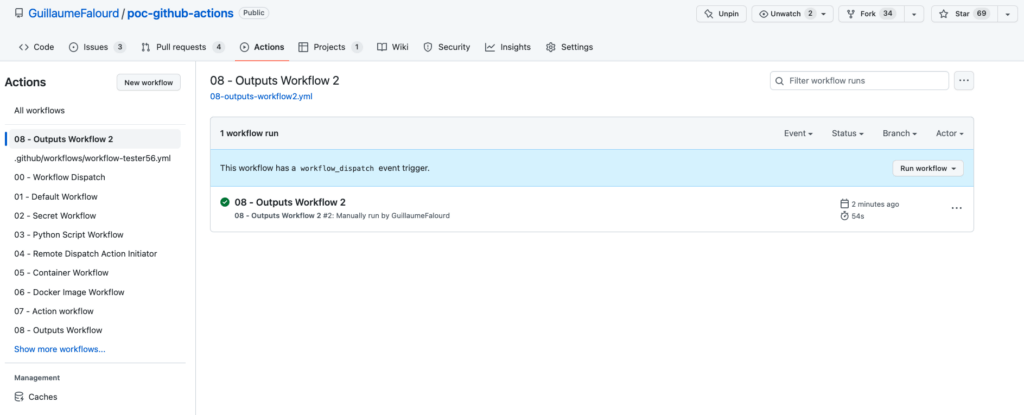1024x415 pixels.
Task: Click the Public visibility label
Action: (254, 12)
